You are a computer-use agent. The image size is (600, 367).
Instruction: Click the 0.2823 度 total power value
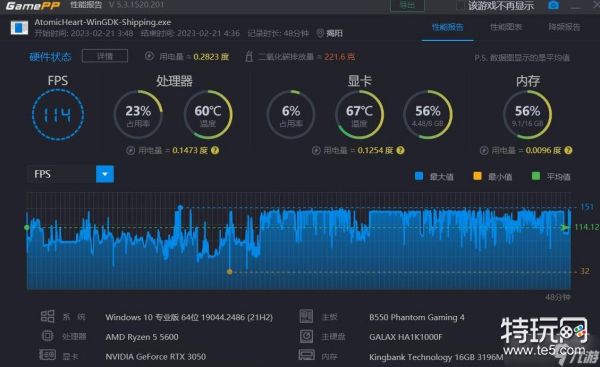tap(211, 57)
